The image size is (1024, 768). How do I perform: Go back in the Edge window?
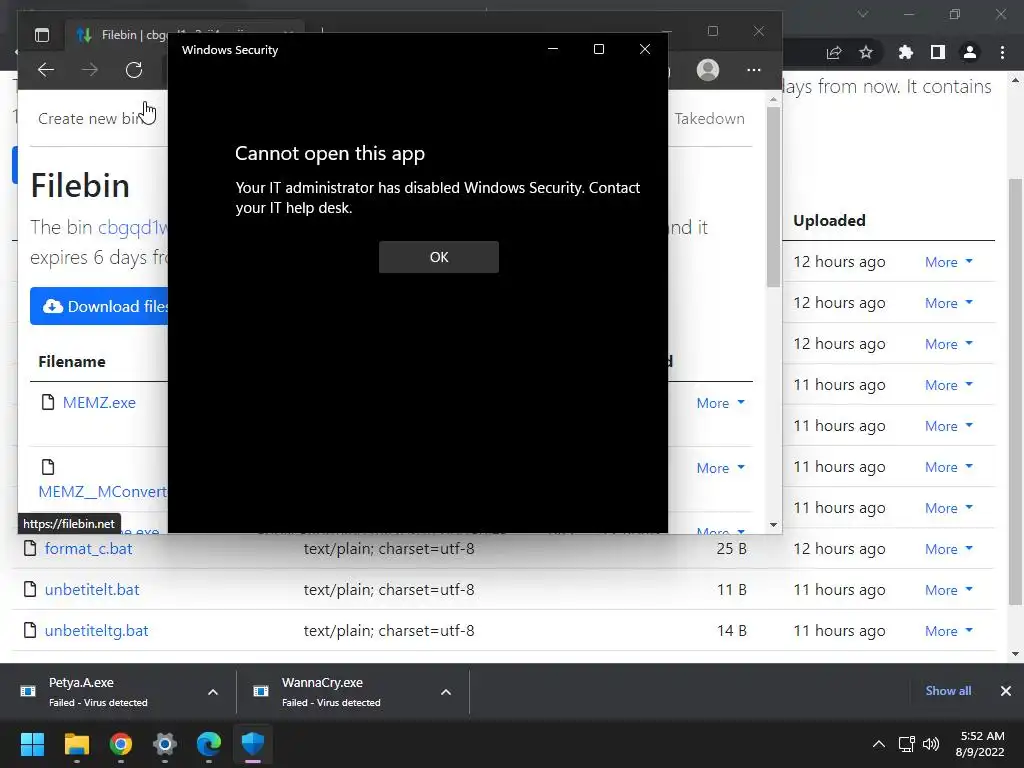click(46, 70)
